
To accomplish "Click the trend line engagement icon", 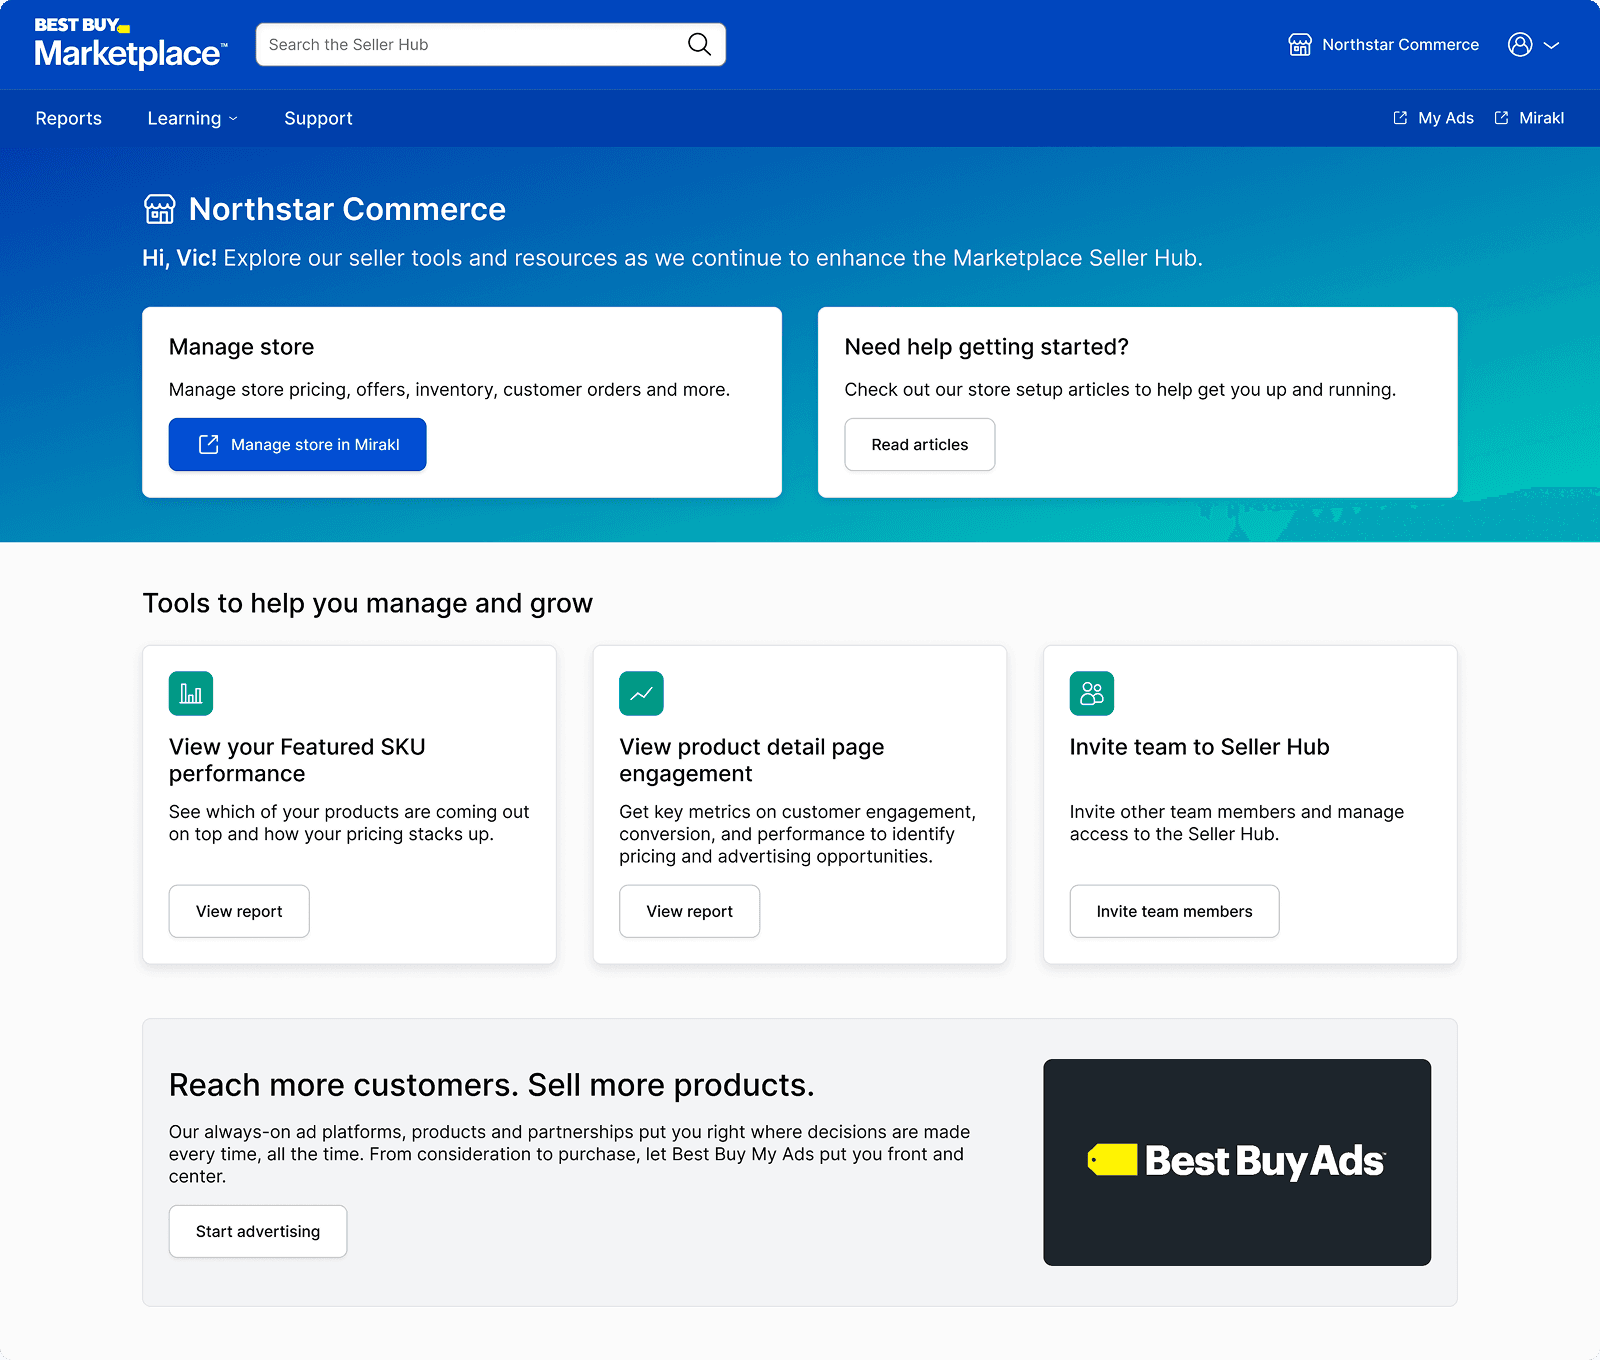I will [641, 694].
